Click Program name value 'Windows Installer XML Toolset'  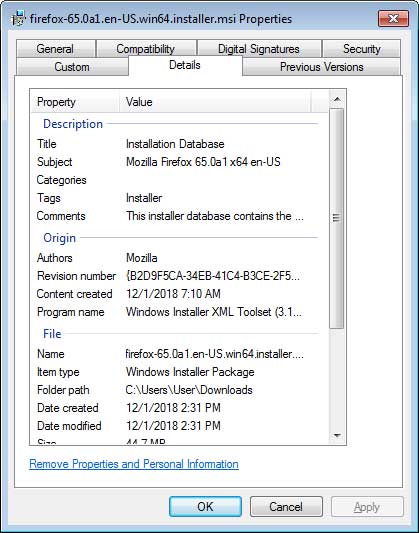click(x=214, y=312)
